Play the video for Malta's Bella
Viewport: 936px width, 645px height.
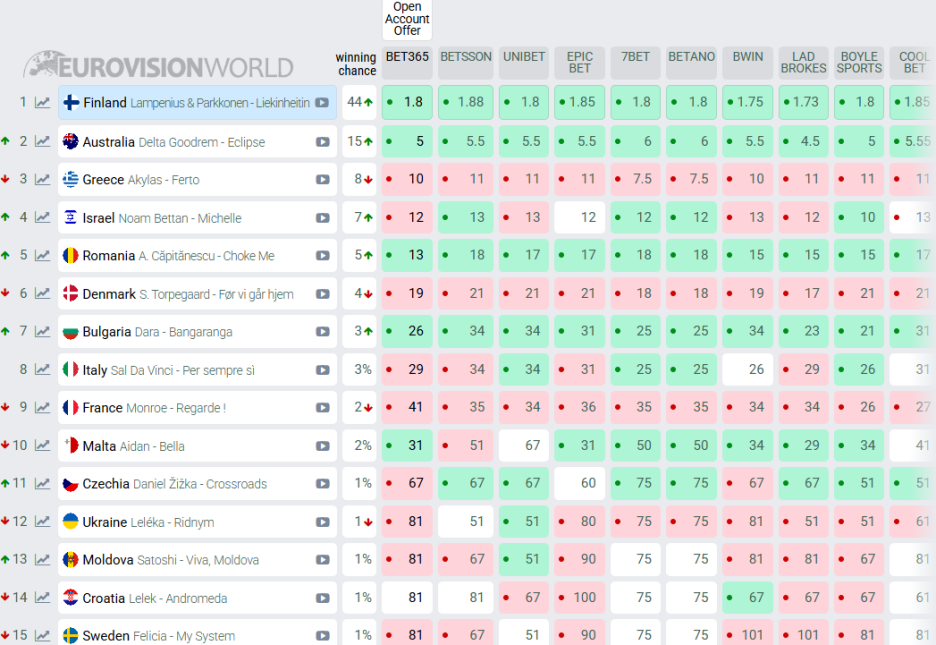322,446
